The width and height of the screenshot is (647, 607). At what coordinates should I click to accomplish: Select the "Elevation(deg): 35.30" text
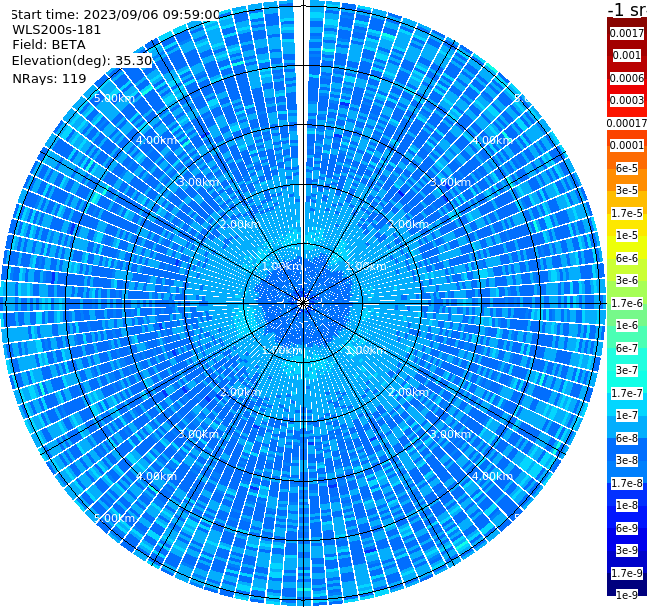pyautogui.click(x=82, y=61)
